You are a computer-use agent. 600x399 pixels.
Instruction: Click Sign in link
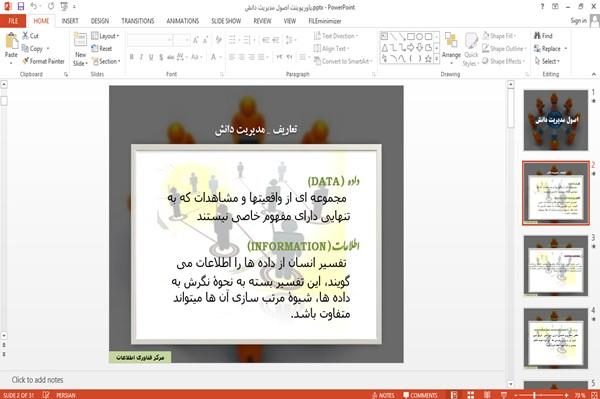(578, 21)
